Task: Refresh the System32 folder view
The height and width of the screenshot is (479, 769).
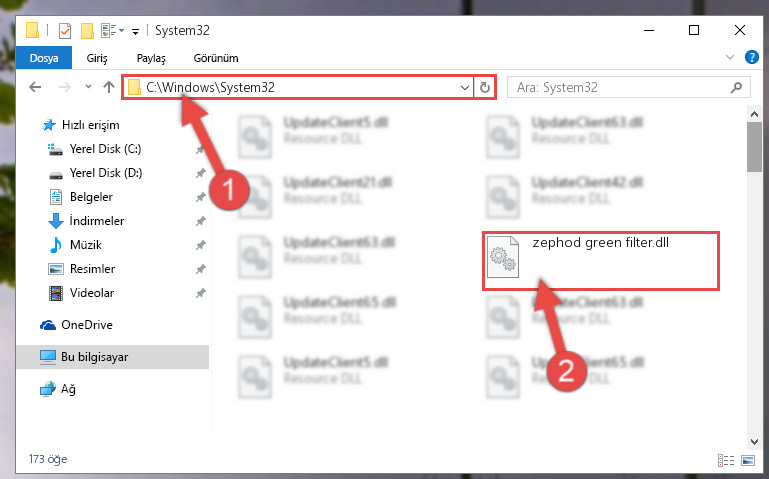Action: tap(485, 87)
